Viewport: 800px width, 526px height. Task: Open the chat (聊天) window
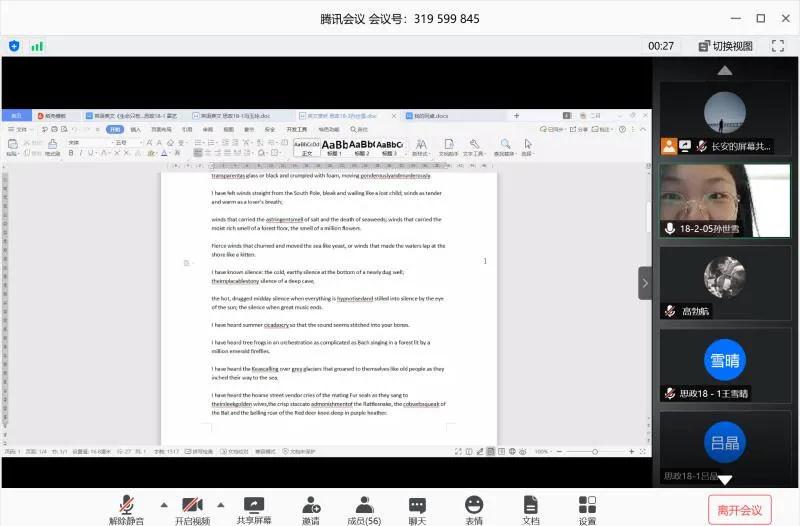click(417, 508)
